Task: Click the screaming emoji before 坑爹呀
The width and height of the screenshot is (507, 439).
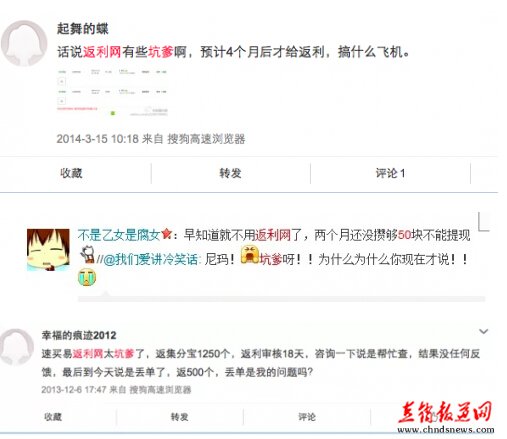Action: [x=250, y=255]
